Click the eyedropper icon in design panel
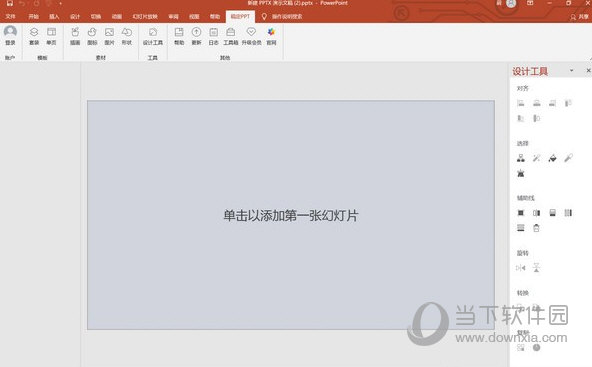Viewport: 592px width, 367px height. (x=568, y=158)
